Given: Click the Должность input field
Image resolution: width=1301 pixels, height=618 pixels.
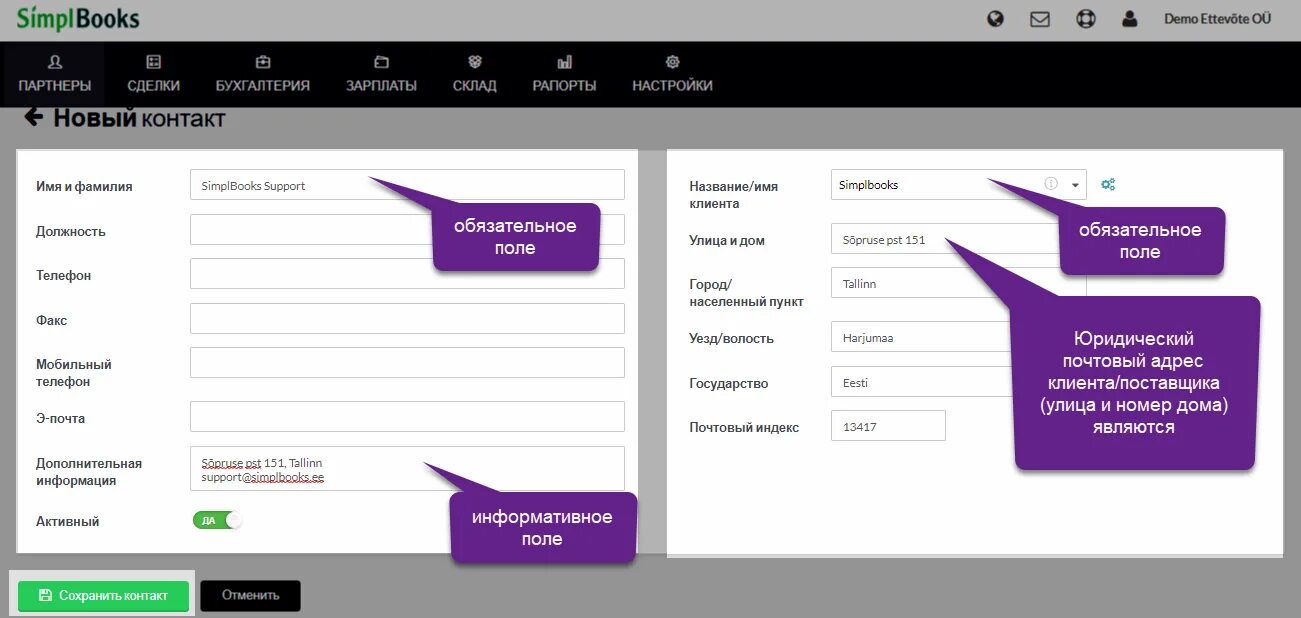Looking at the screenshot, I should tap(407, 230).
